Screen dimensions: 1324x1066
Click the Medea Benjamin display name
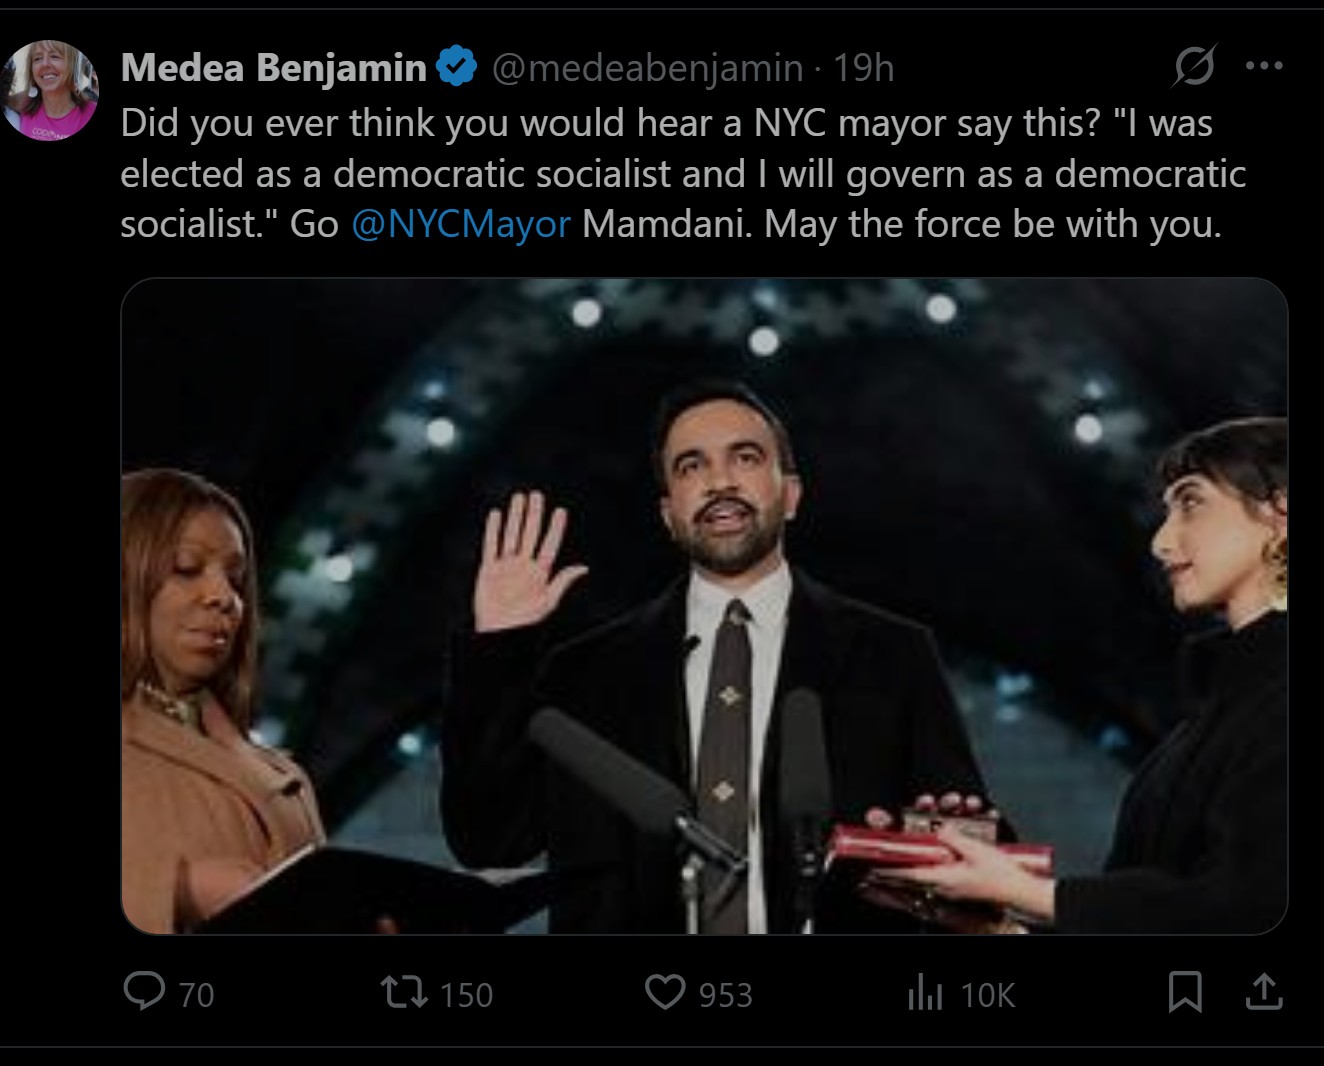pos(273,68)
